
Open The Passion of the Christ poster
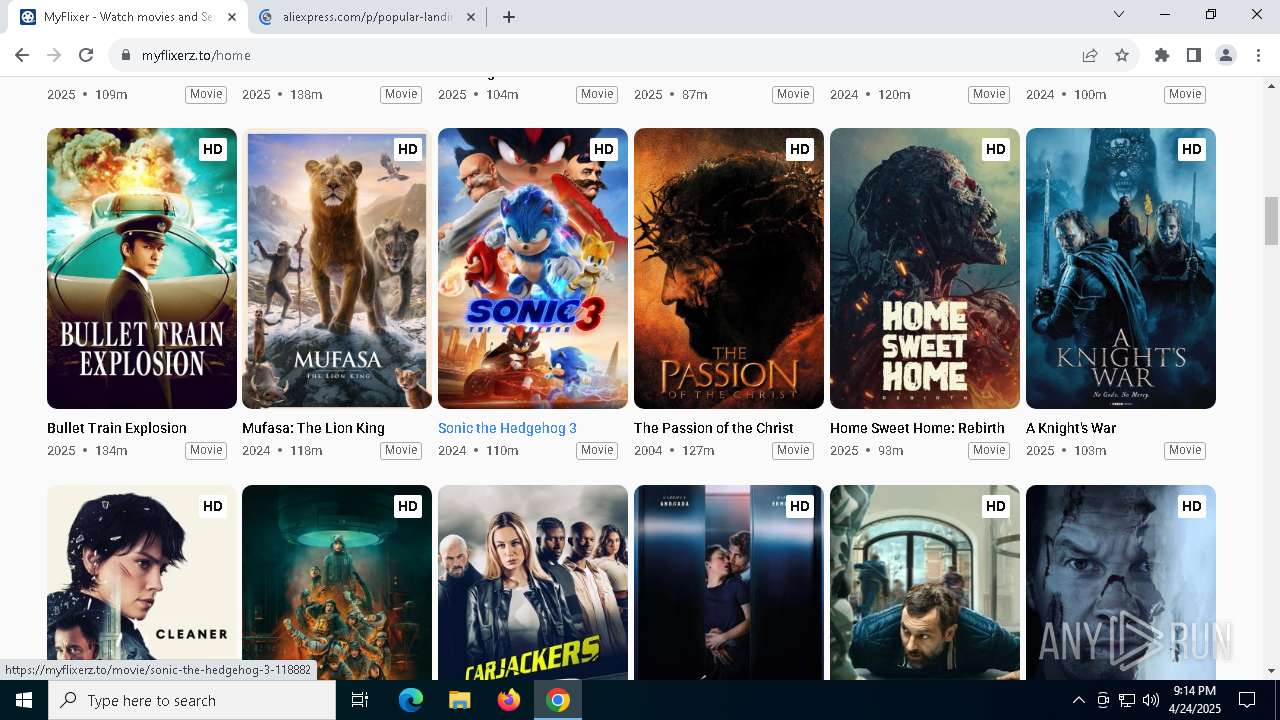(x=729, y=268)
